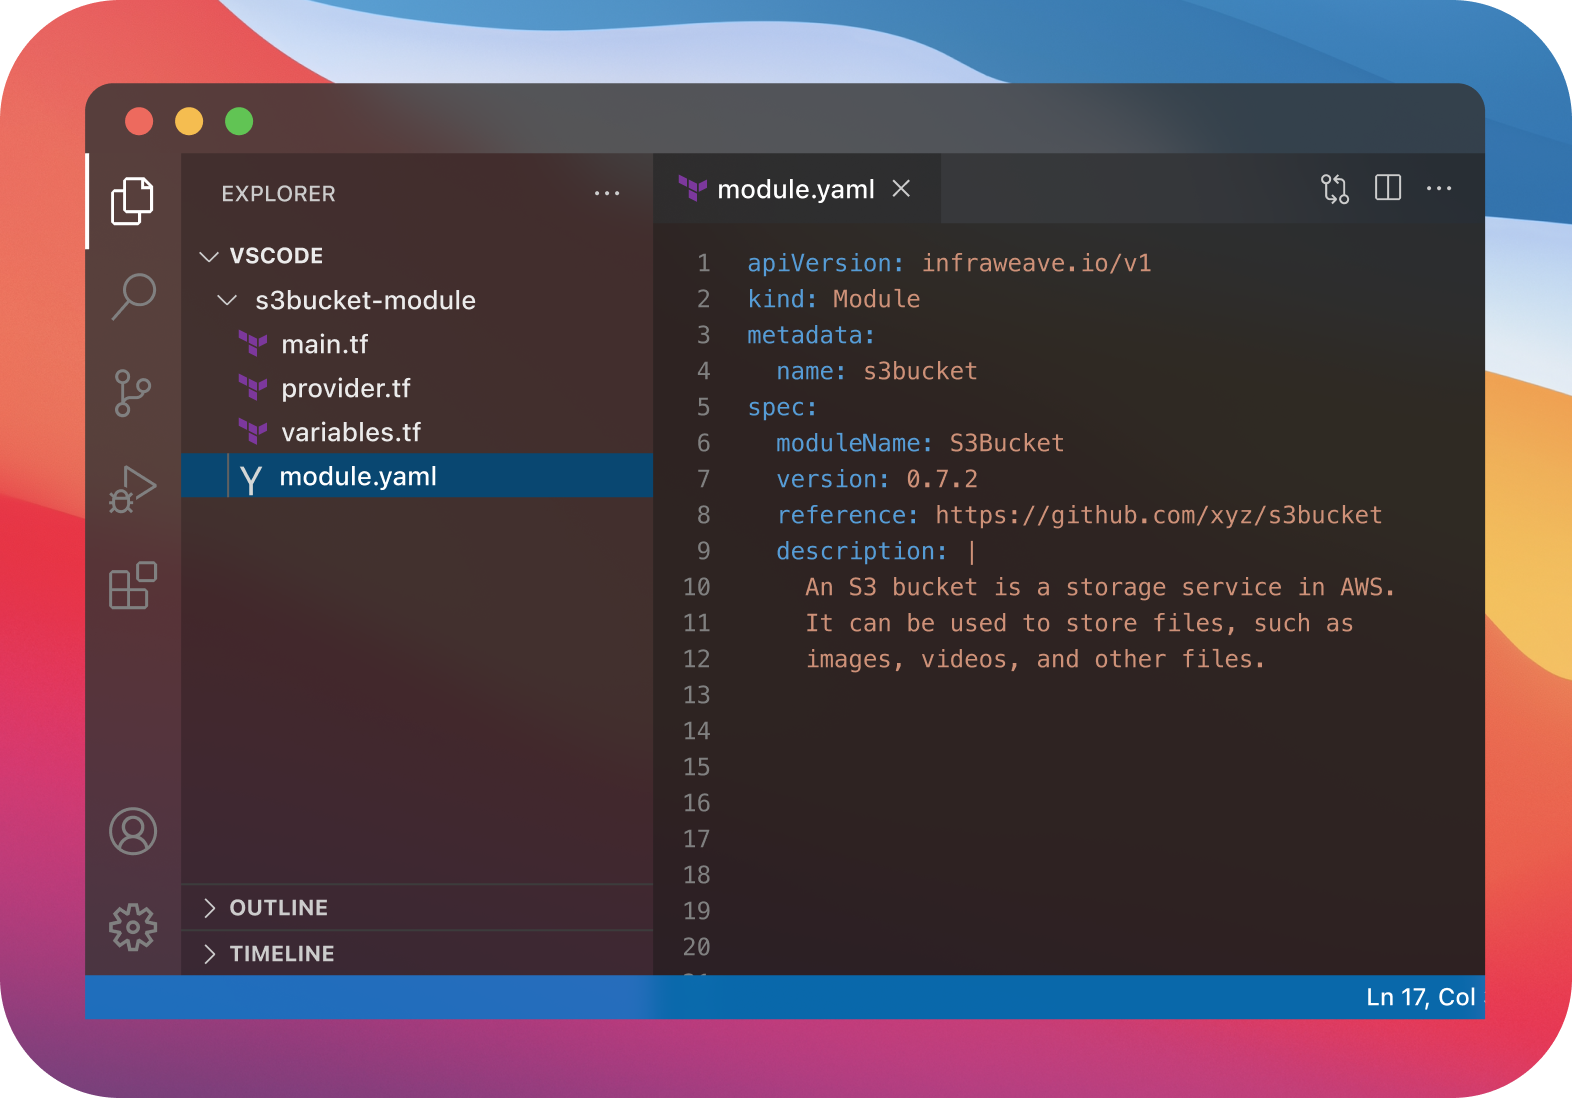The width and height of the screenshot is (1572, 1098).
Task: Open main.tf from the file tree
Action: point(324,344)
